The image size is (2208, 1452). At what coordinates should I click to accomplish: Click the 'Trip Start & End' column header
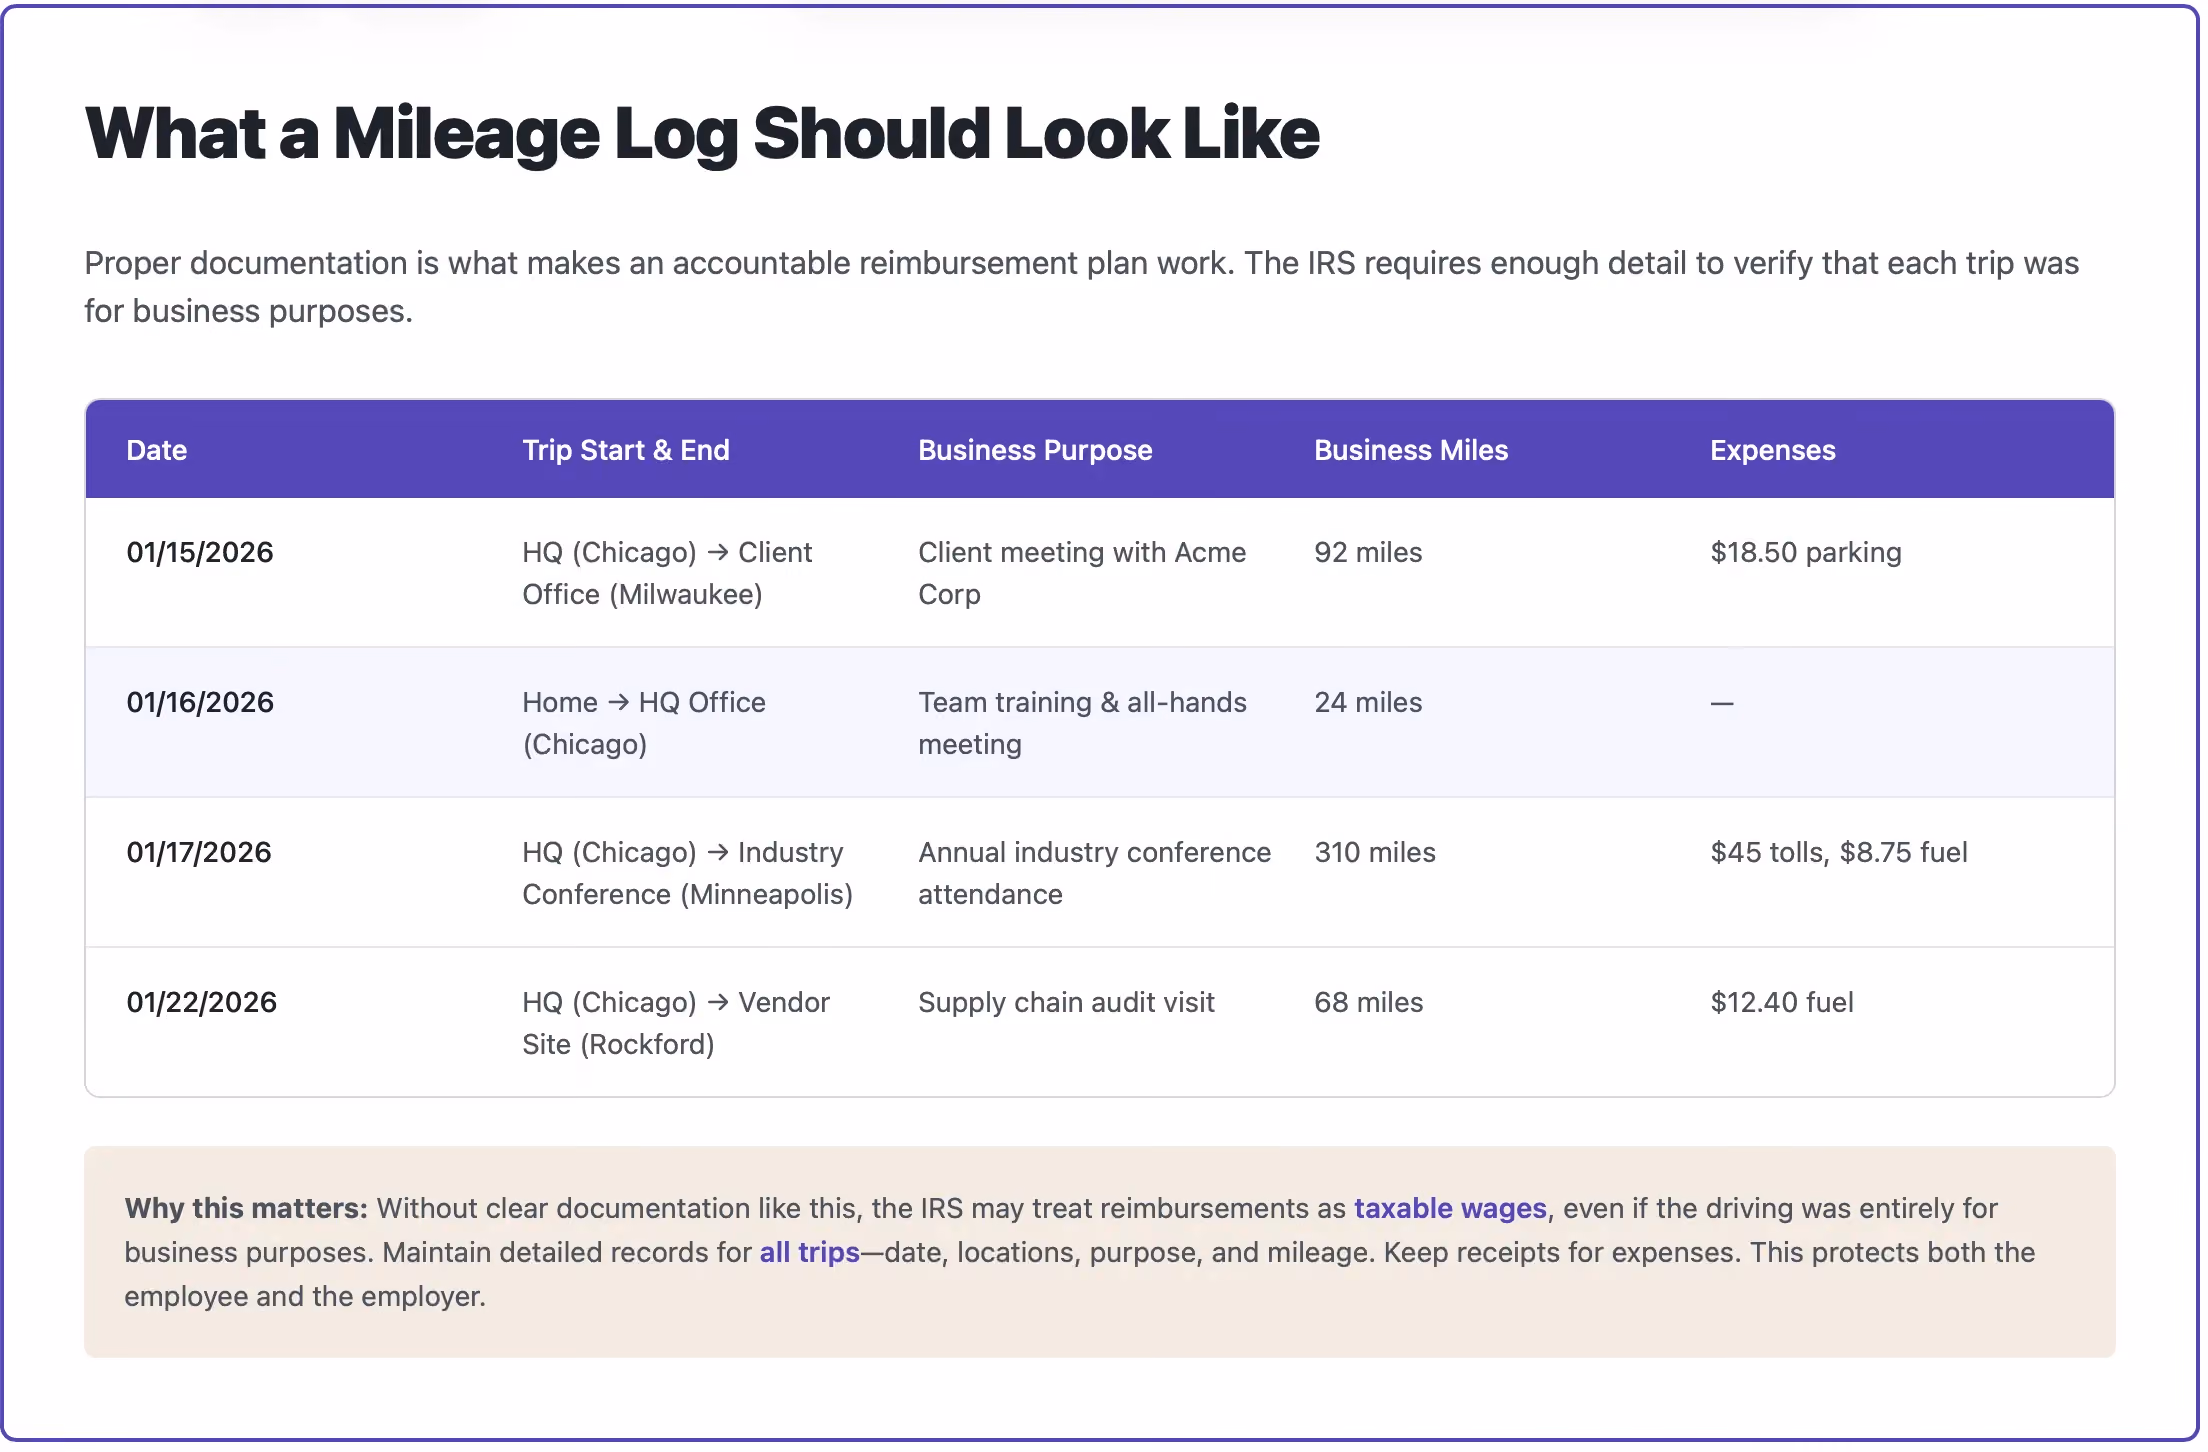626,450
